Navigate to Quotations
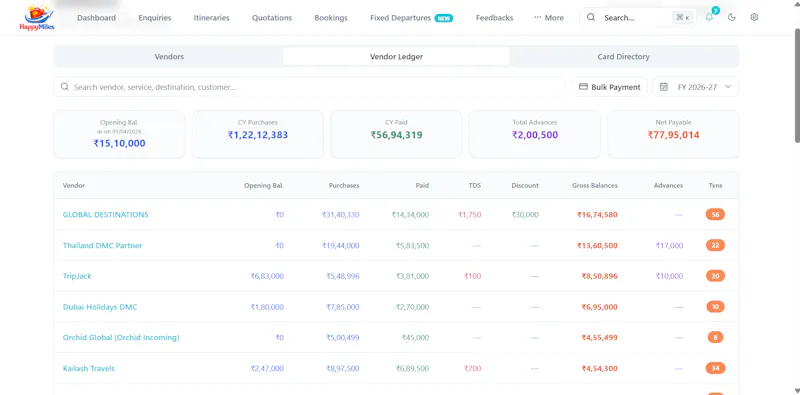Screen dimensions: 800x395 [272, 17]
